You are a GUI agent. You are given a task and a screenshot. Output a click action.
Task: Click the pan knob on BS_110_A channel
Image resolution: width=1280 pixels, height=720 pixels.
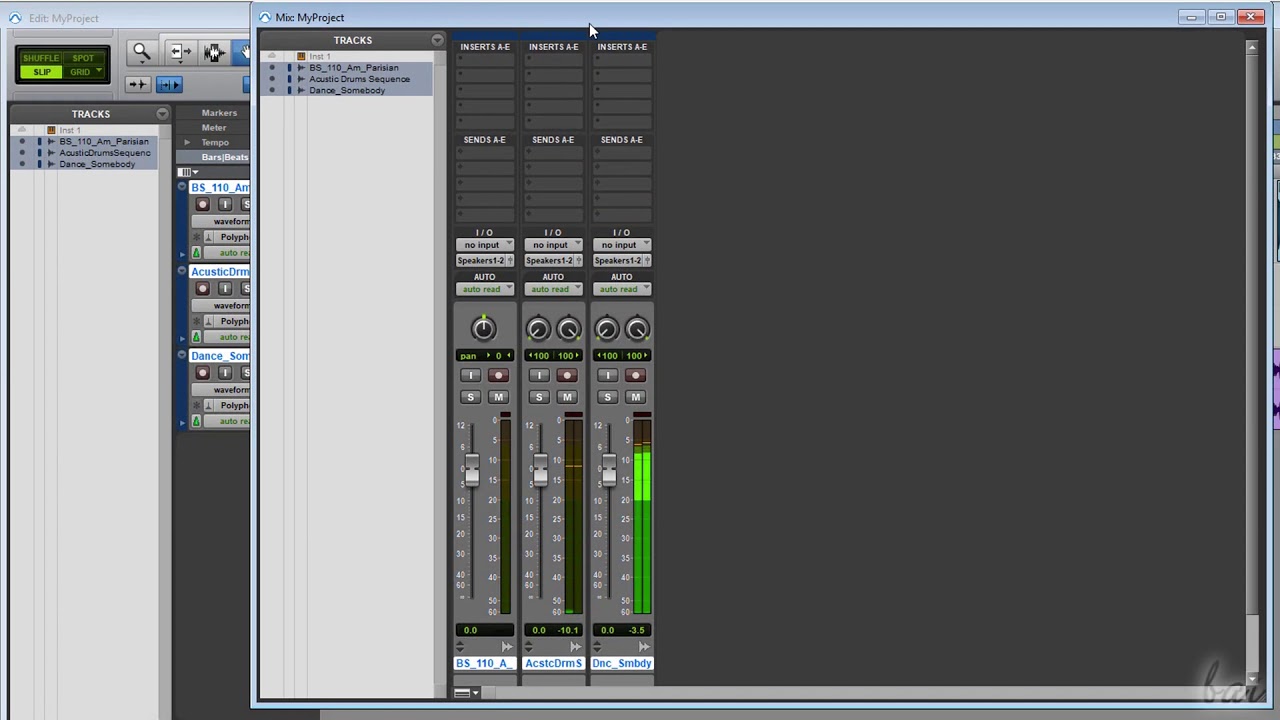pyautogui.click(x=484, y=328)
